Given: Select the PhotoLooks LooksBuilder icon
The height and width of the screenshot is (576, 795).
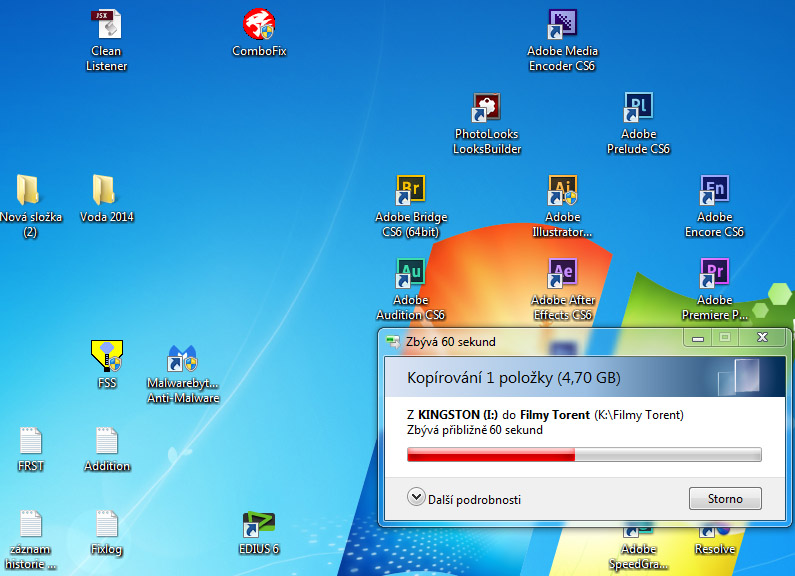Looking at the screenshot, I should (x=487, y=107).
